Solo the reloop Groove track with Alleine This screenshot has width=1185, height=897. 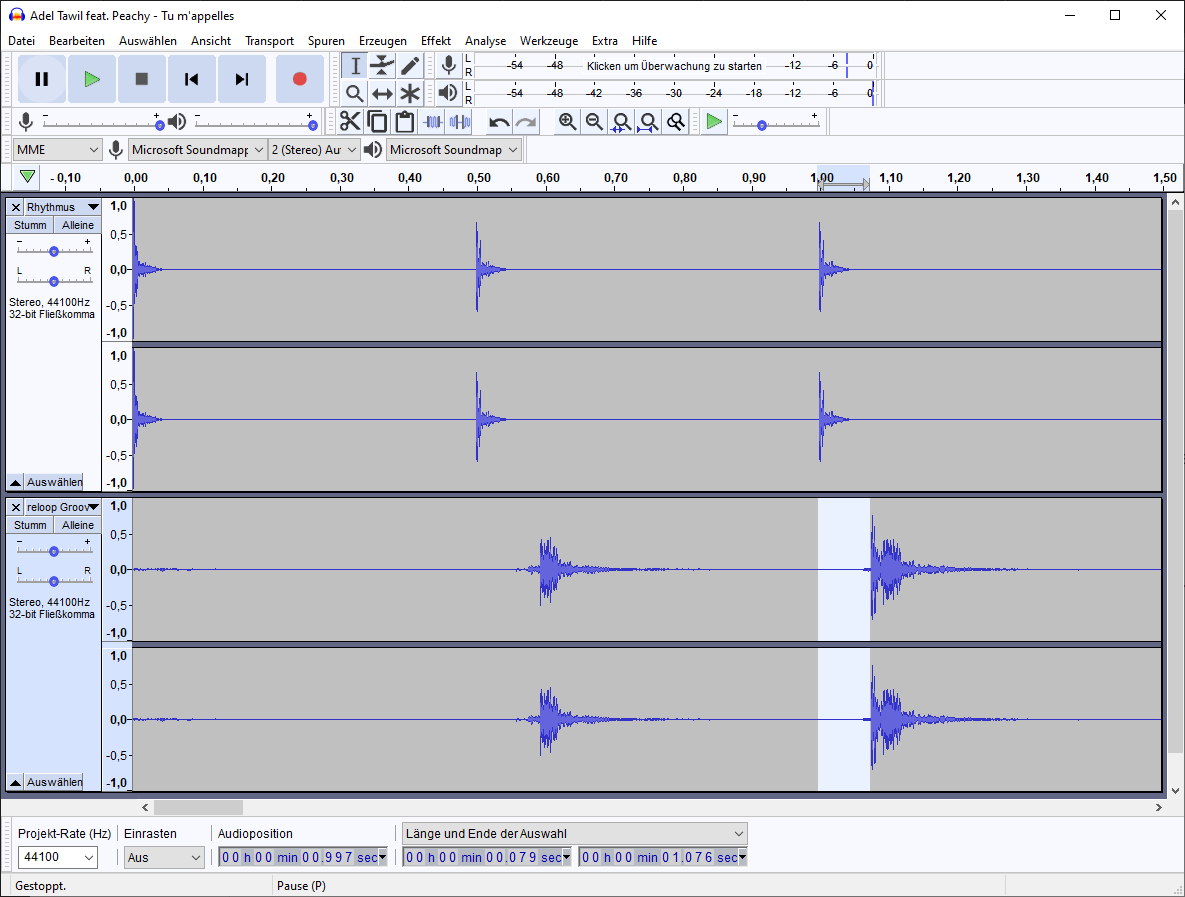[78, 525]
